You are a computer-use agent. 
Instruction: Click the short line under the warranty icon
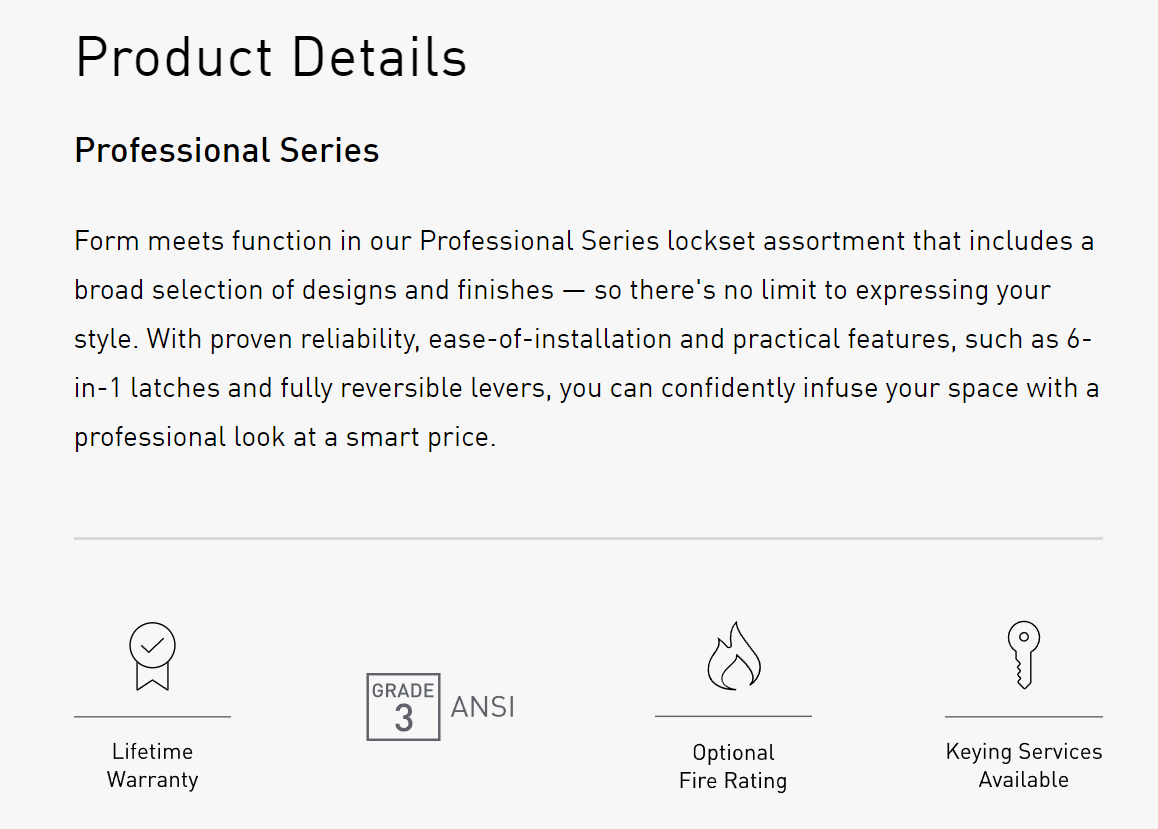[x=152, y=717]
